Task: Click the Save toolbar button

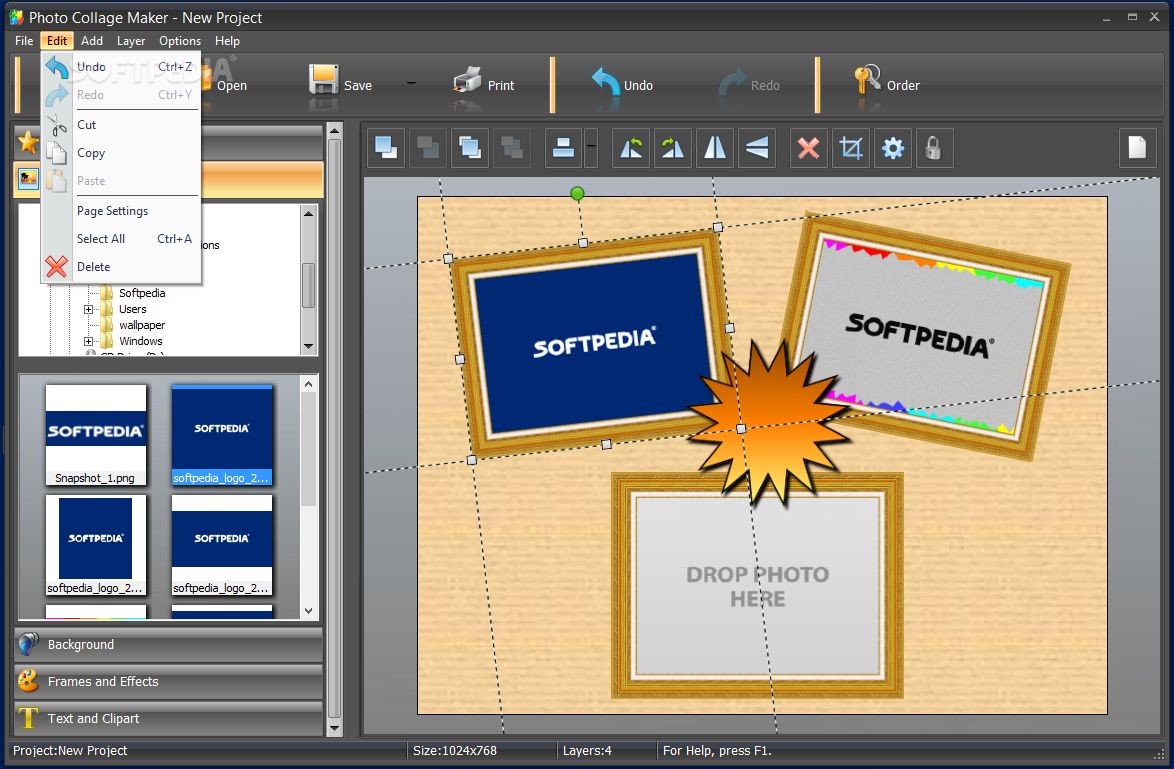Action: pyautogui.click(x=341, y=85)
